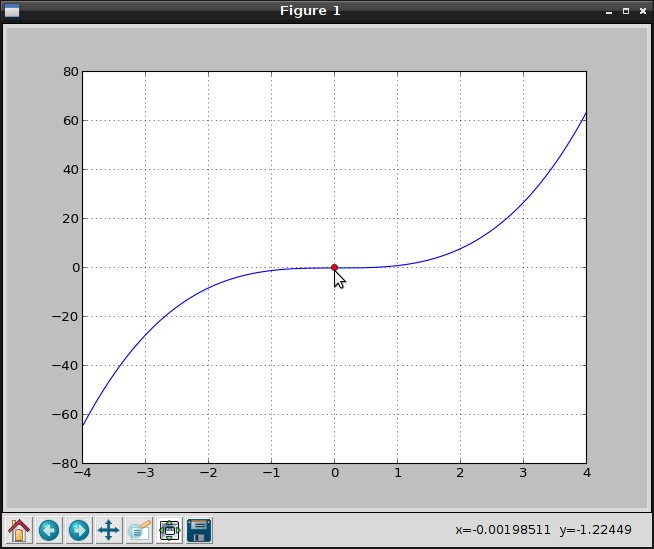Screen dimensions: 654x549
Task: Click the x-axis tick label −3
Action: [x=143, y=474]
